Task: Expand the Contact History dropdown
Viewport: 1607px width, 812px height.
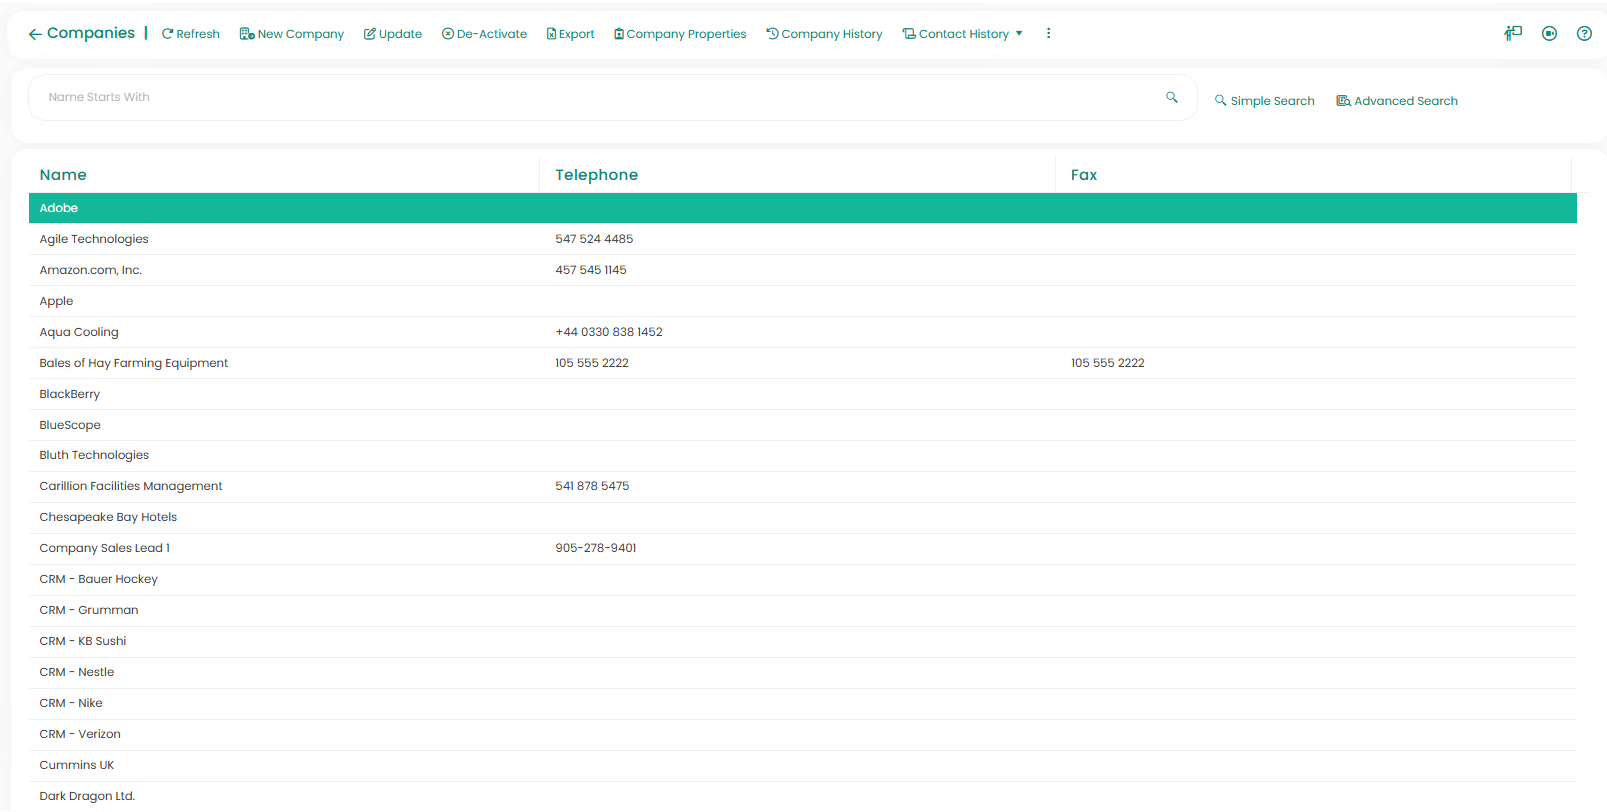Action: tap(963, 34)
